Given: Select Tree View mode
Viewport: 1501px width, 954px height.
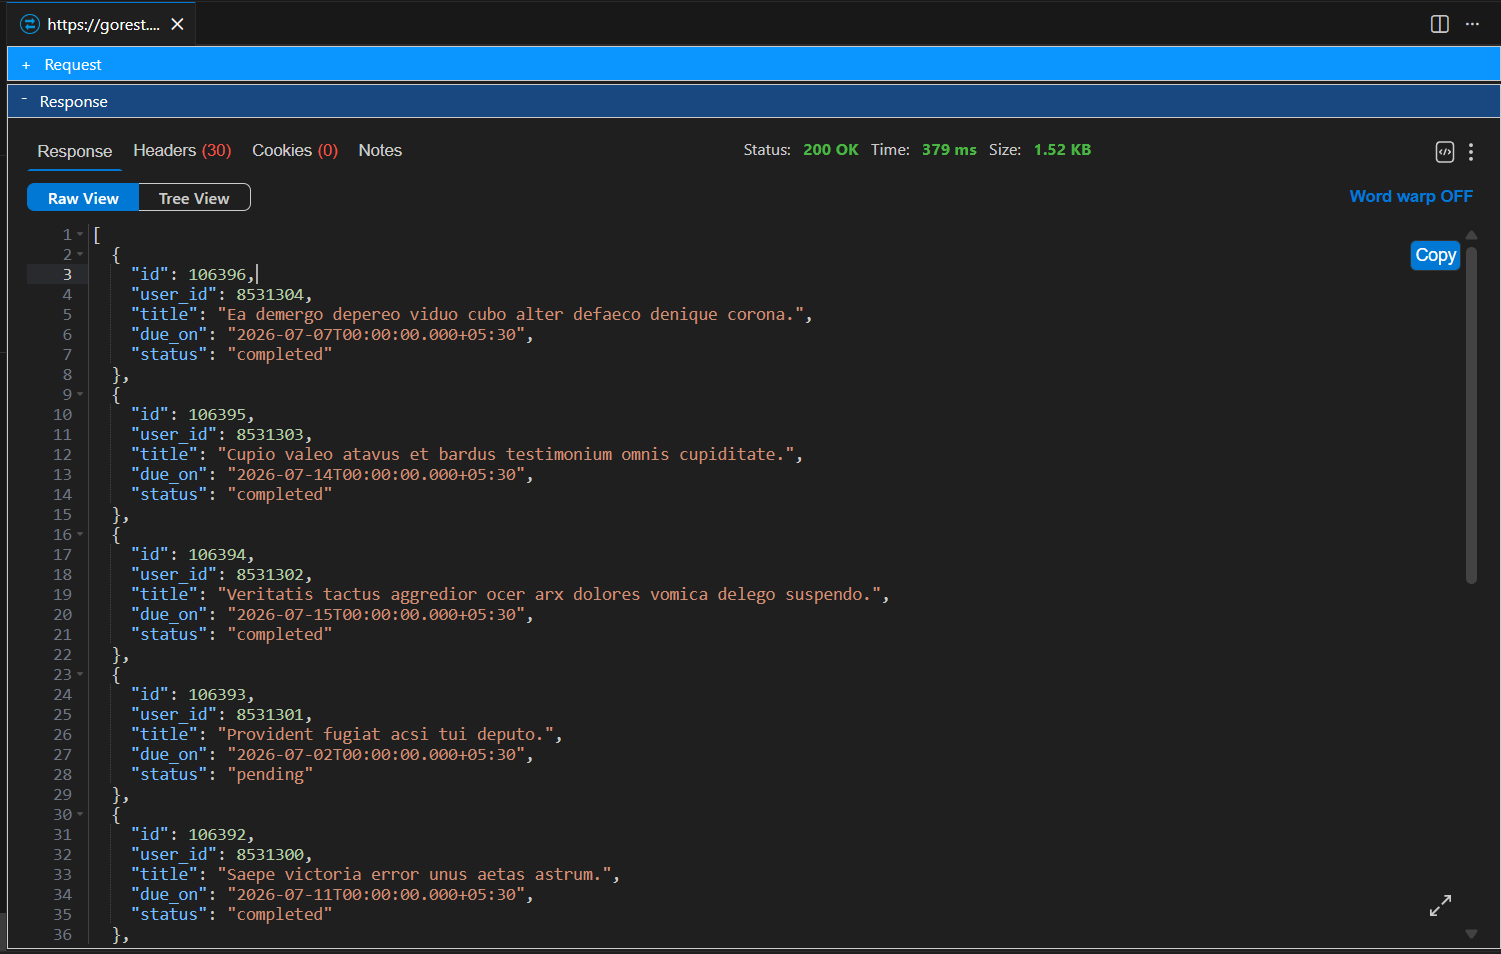Looking at the screenshot, I should (194, 198).
